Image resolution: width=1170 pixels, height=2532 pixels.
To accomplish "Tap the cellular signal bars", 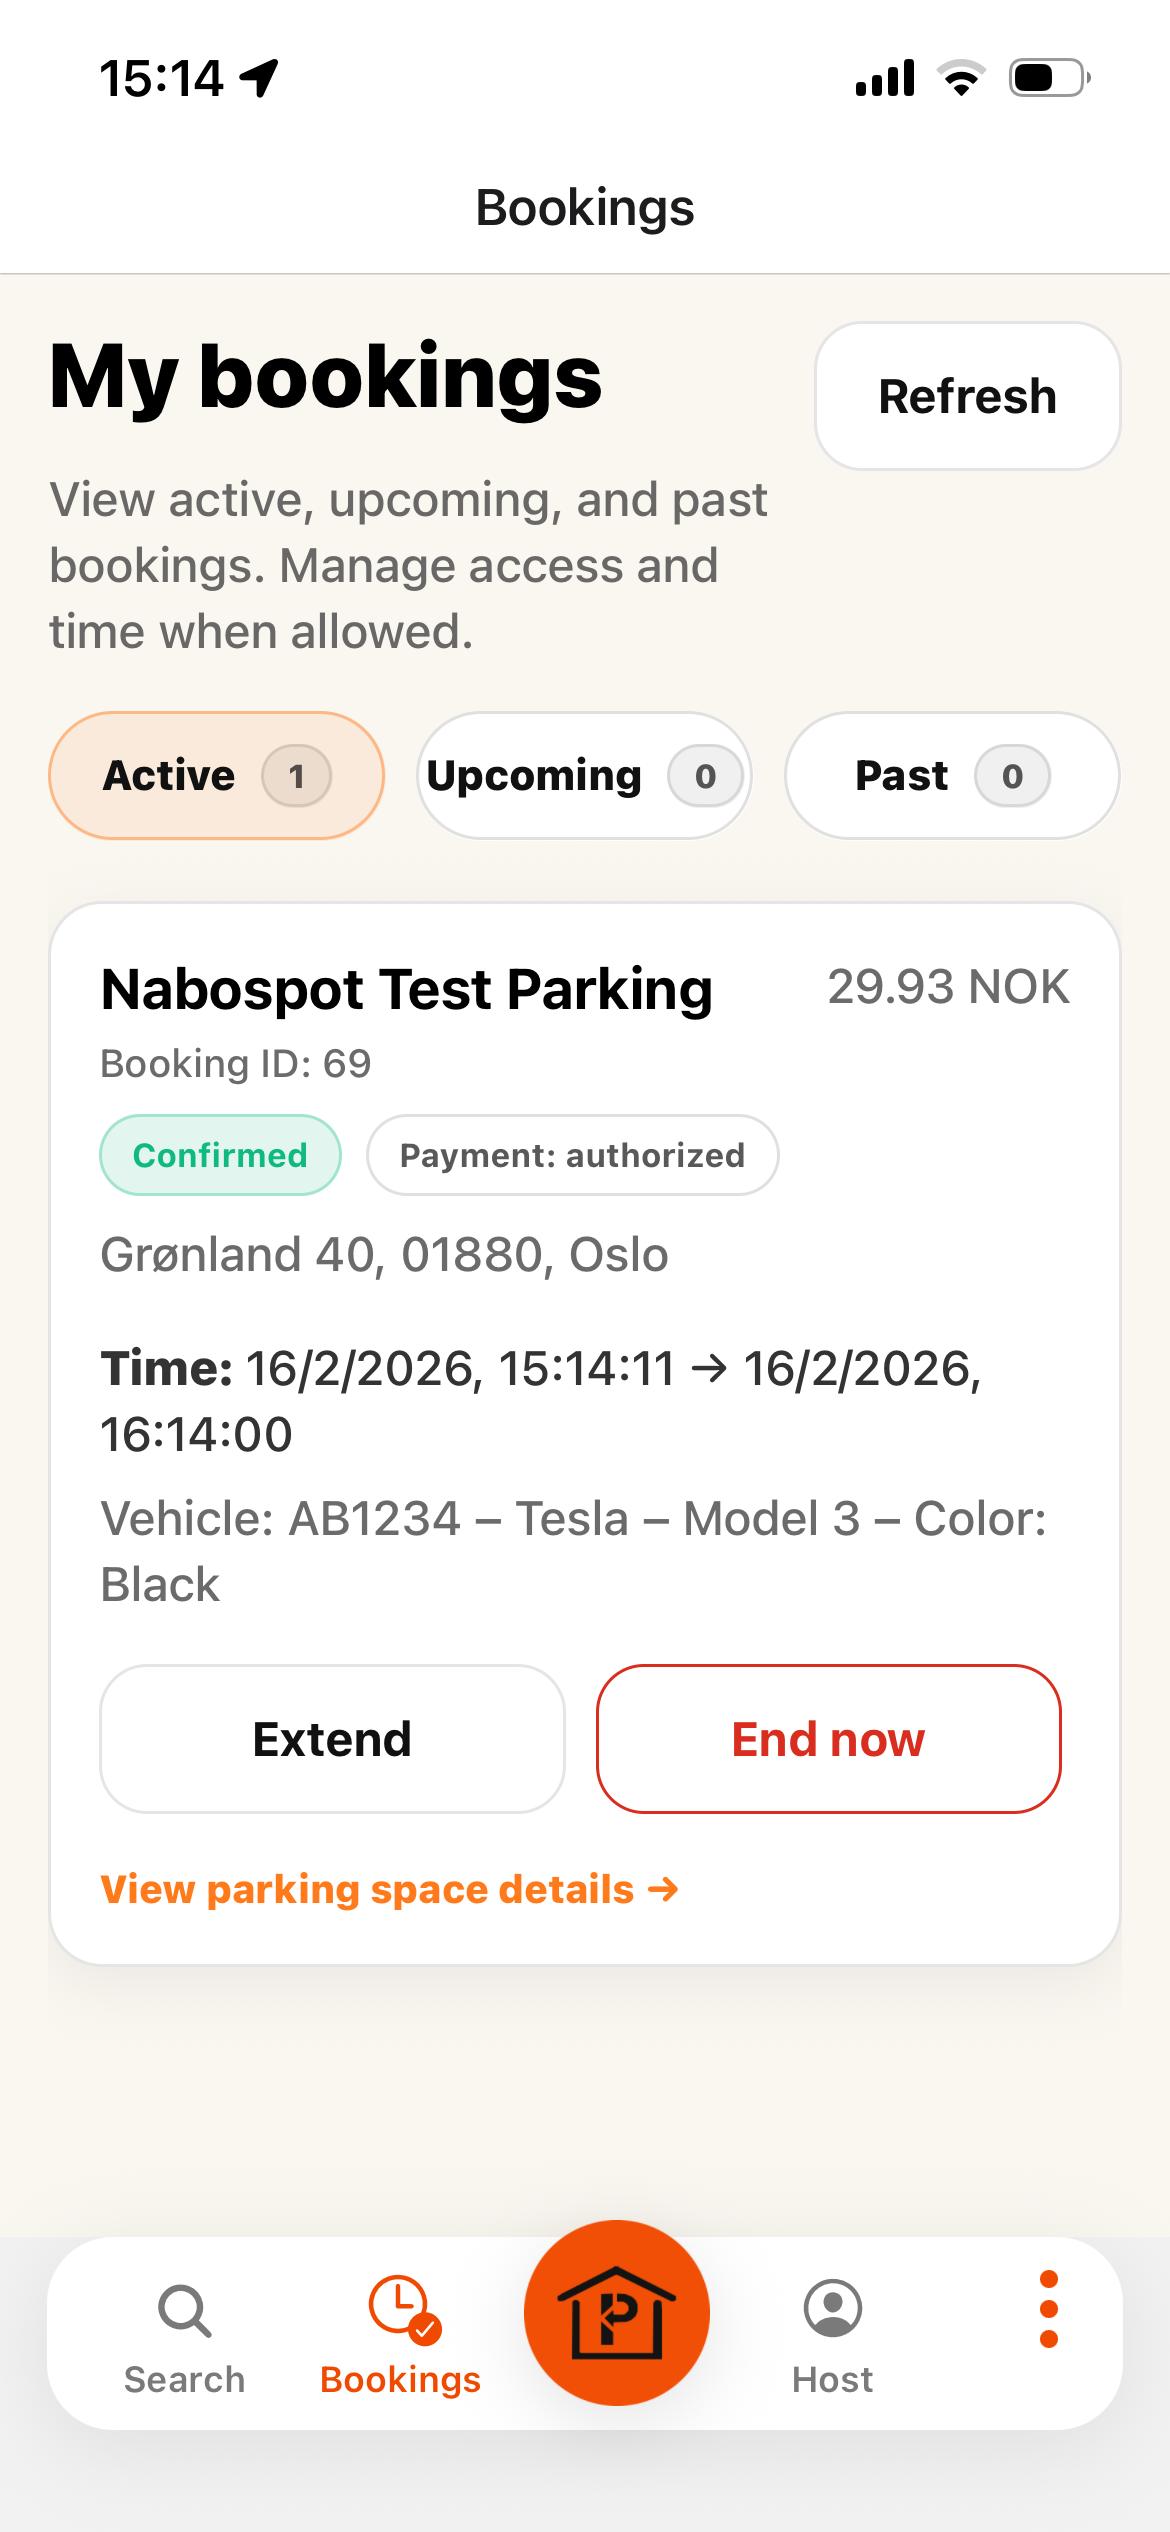I will 885,78.
